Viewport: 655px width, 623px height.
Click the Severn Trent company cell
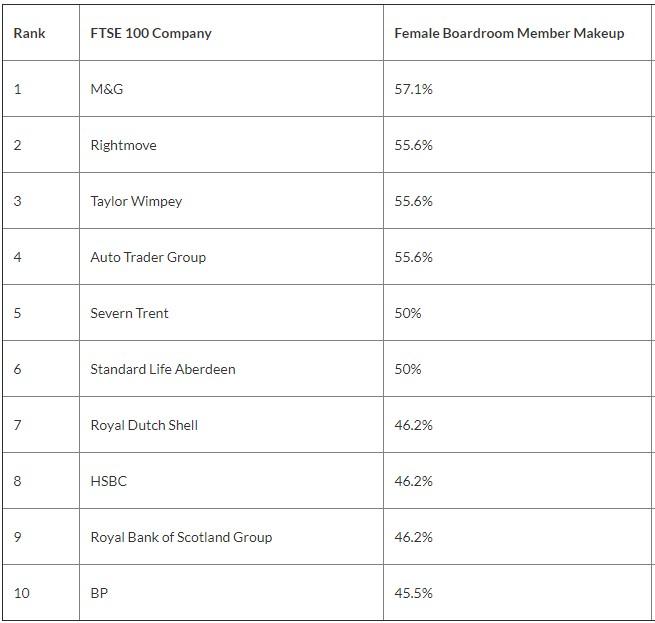(129, 313)
